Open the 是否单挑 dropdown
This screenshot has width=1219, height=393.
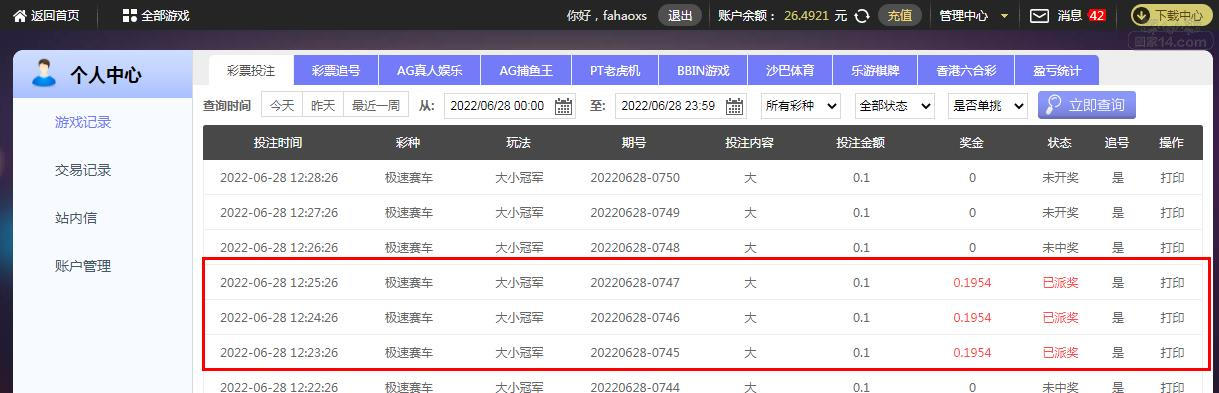[988, 106]
